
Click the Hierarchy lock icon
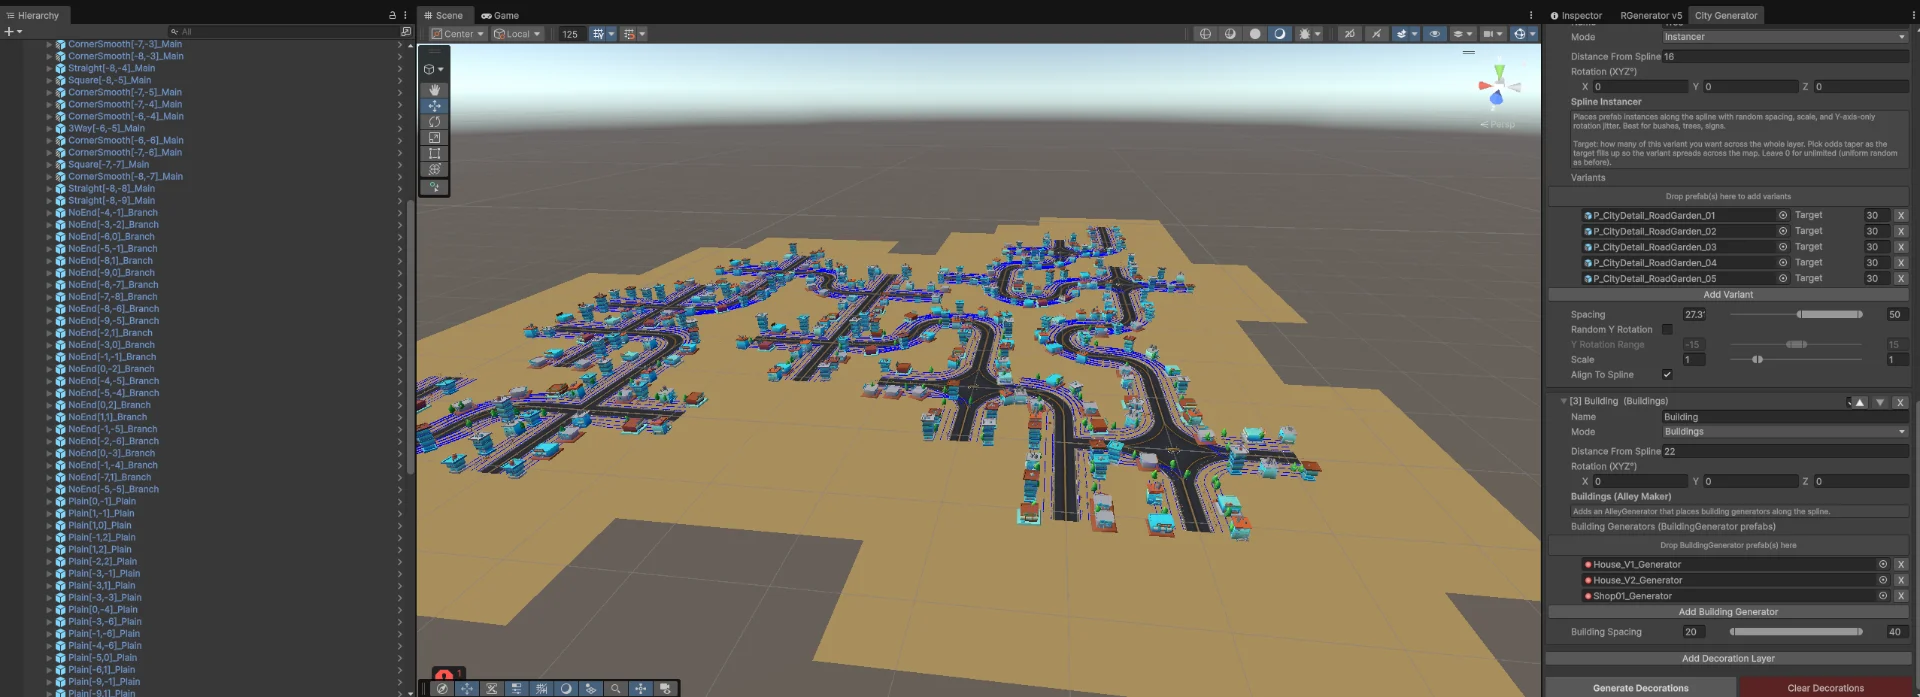pyautogui.click(x=393, y=16)
